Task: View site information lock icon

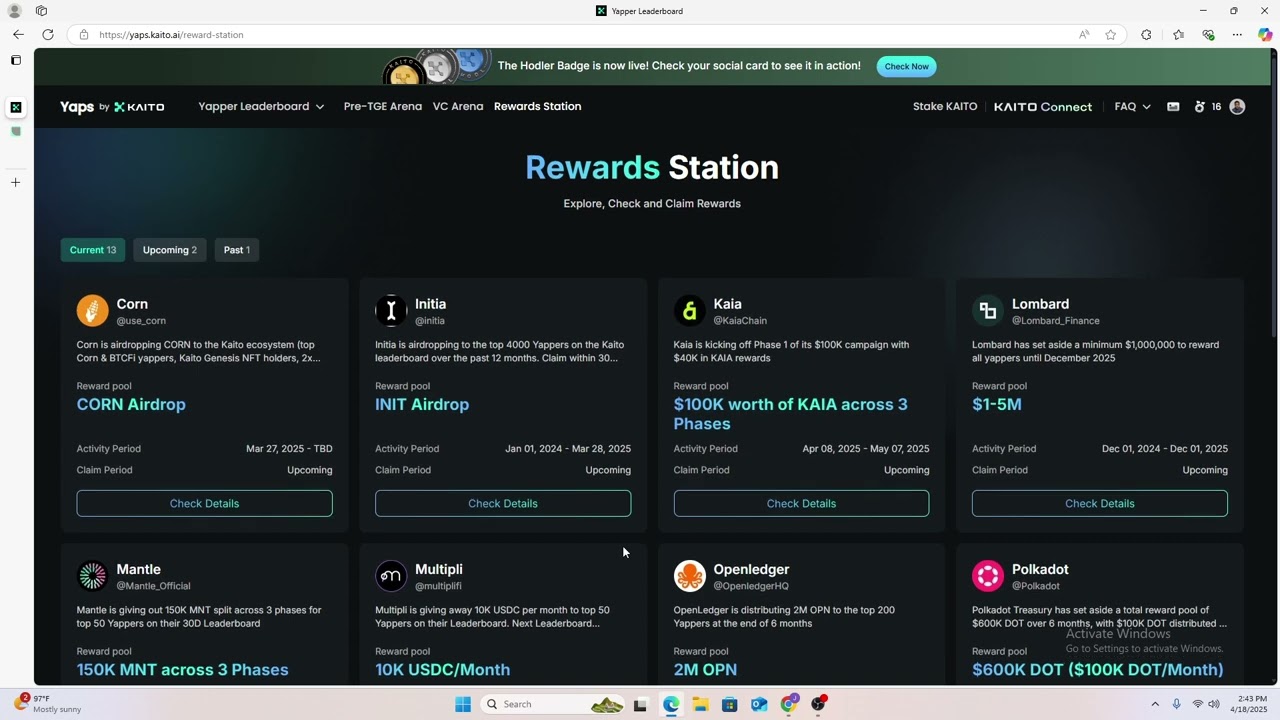Action: pyautogui.click(x=84, y=35)
